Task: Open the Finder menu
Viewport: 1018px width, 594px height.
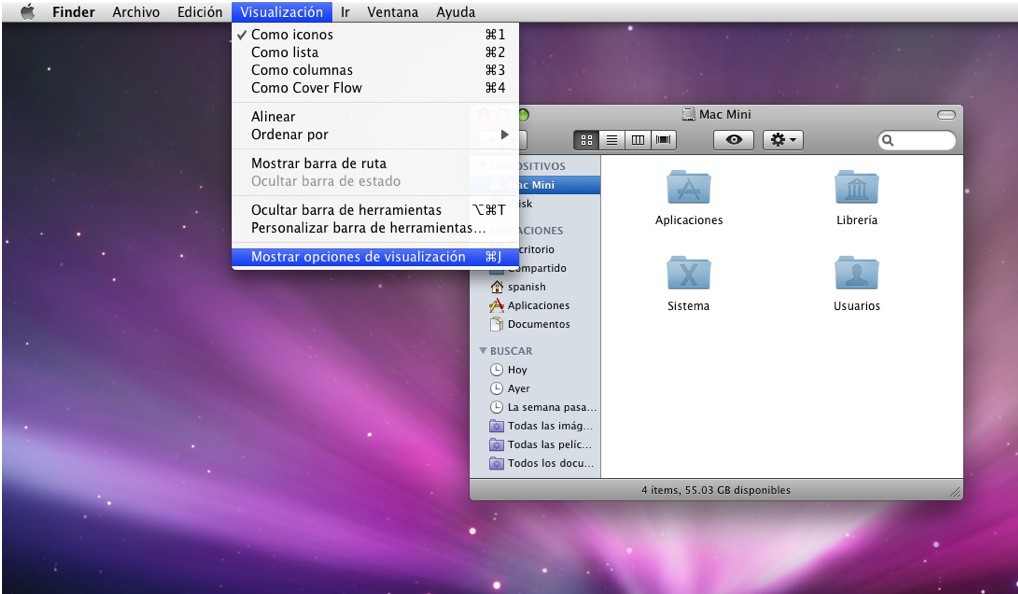Action: tap(73, 12)
